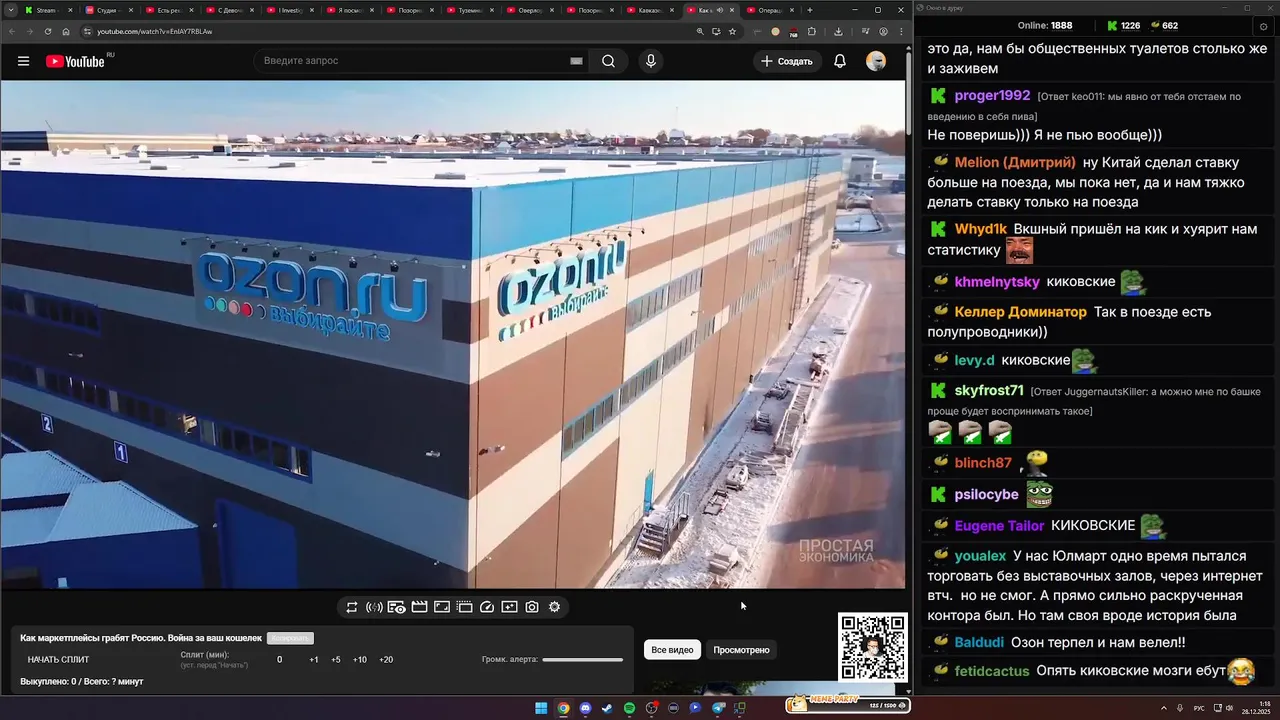Select the Просмотрено filter chip
This screenshot has height=720, width=1280.
[741, 650]
